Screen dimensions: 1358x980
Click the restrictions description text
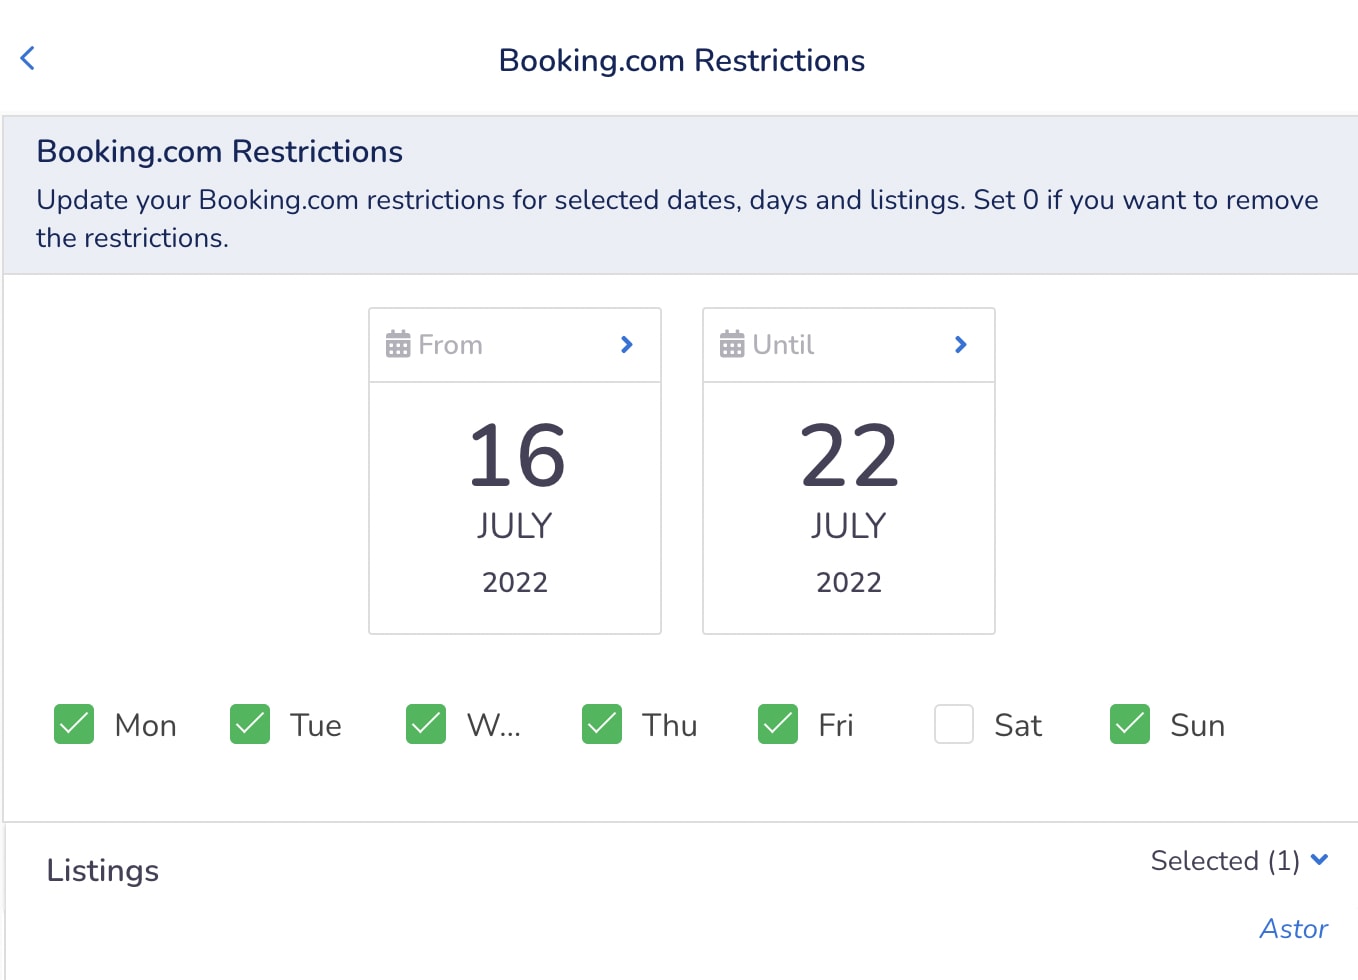coord(677,219)
